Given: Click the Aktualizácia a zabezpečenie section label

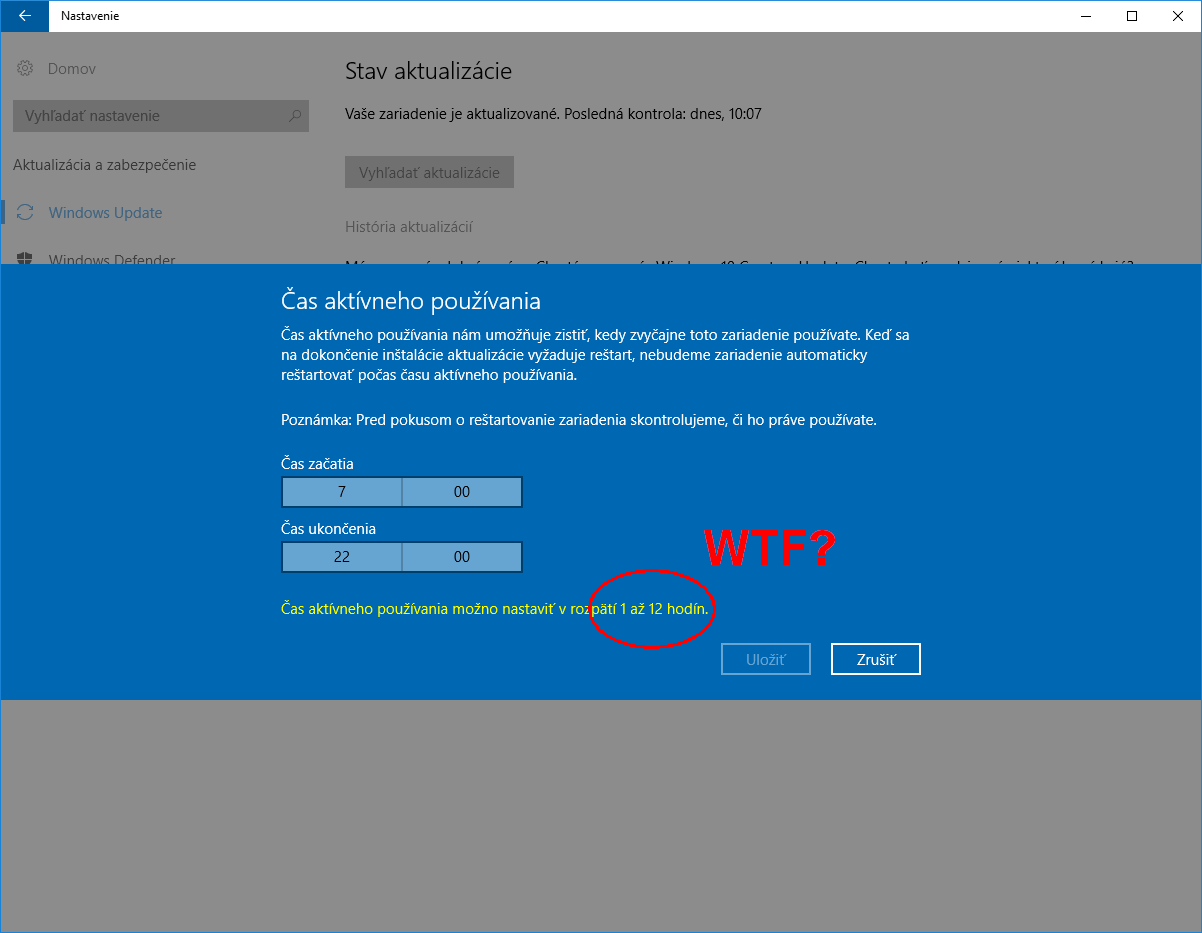Looking at the screenshot, I should coord(104,165).
